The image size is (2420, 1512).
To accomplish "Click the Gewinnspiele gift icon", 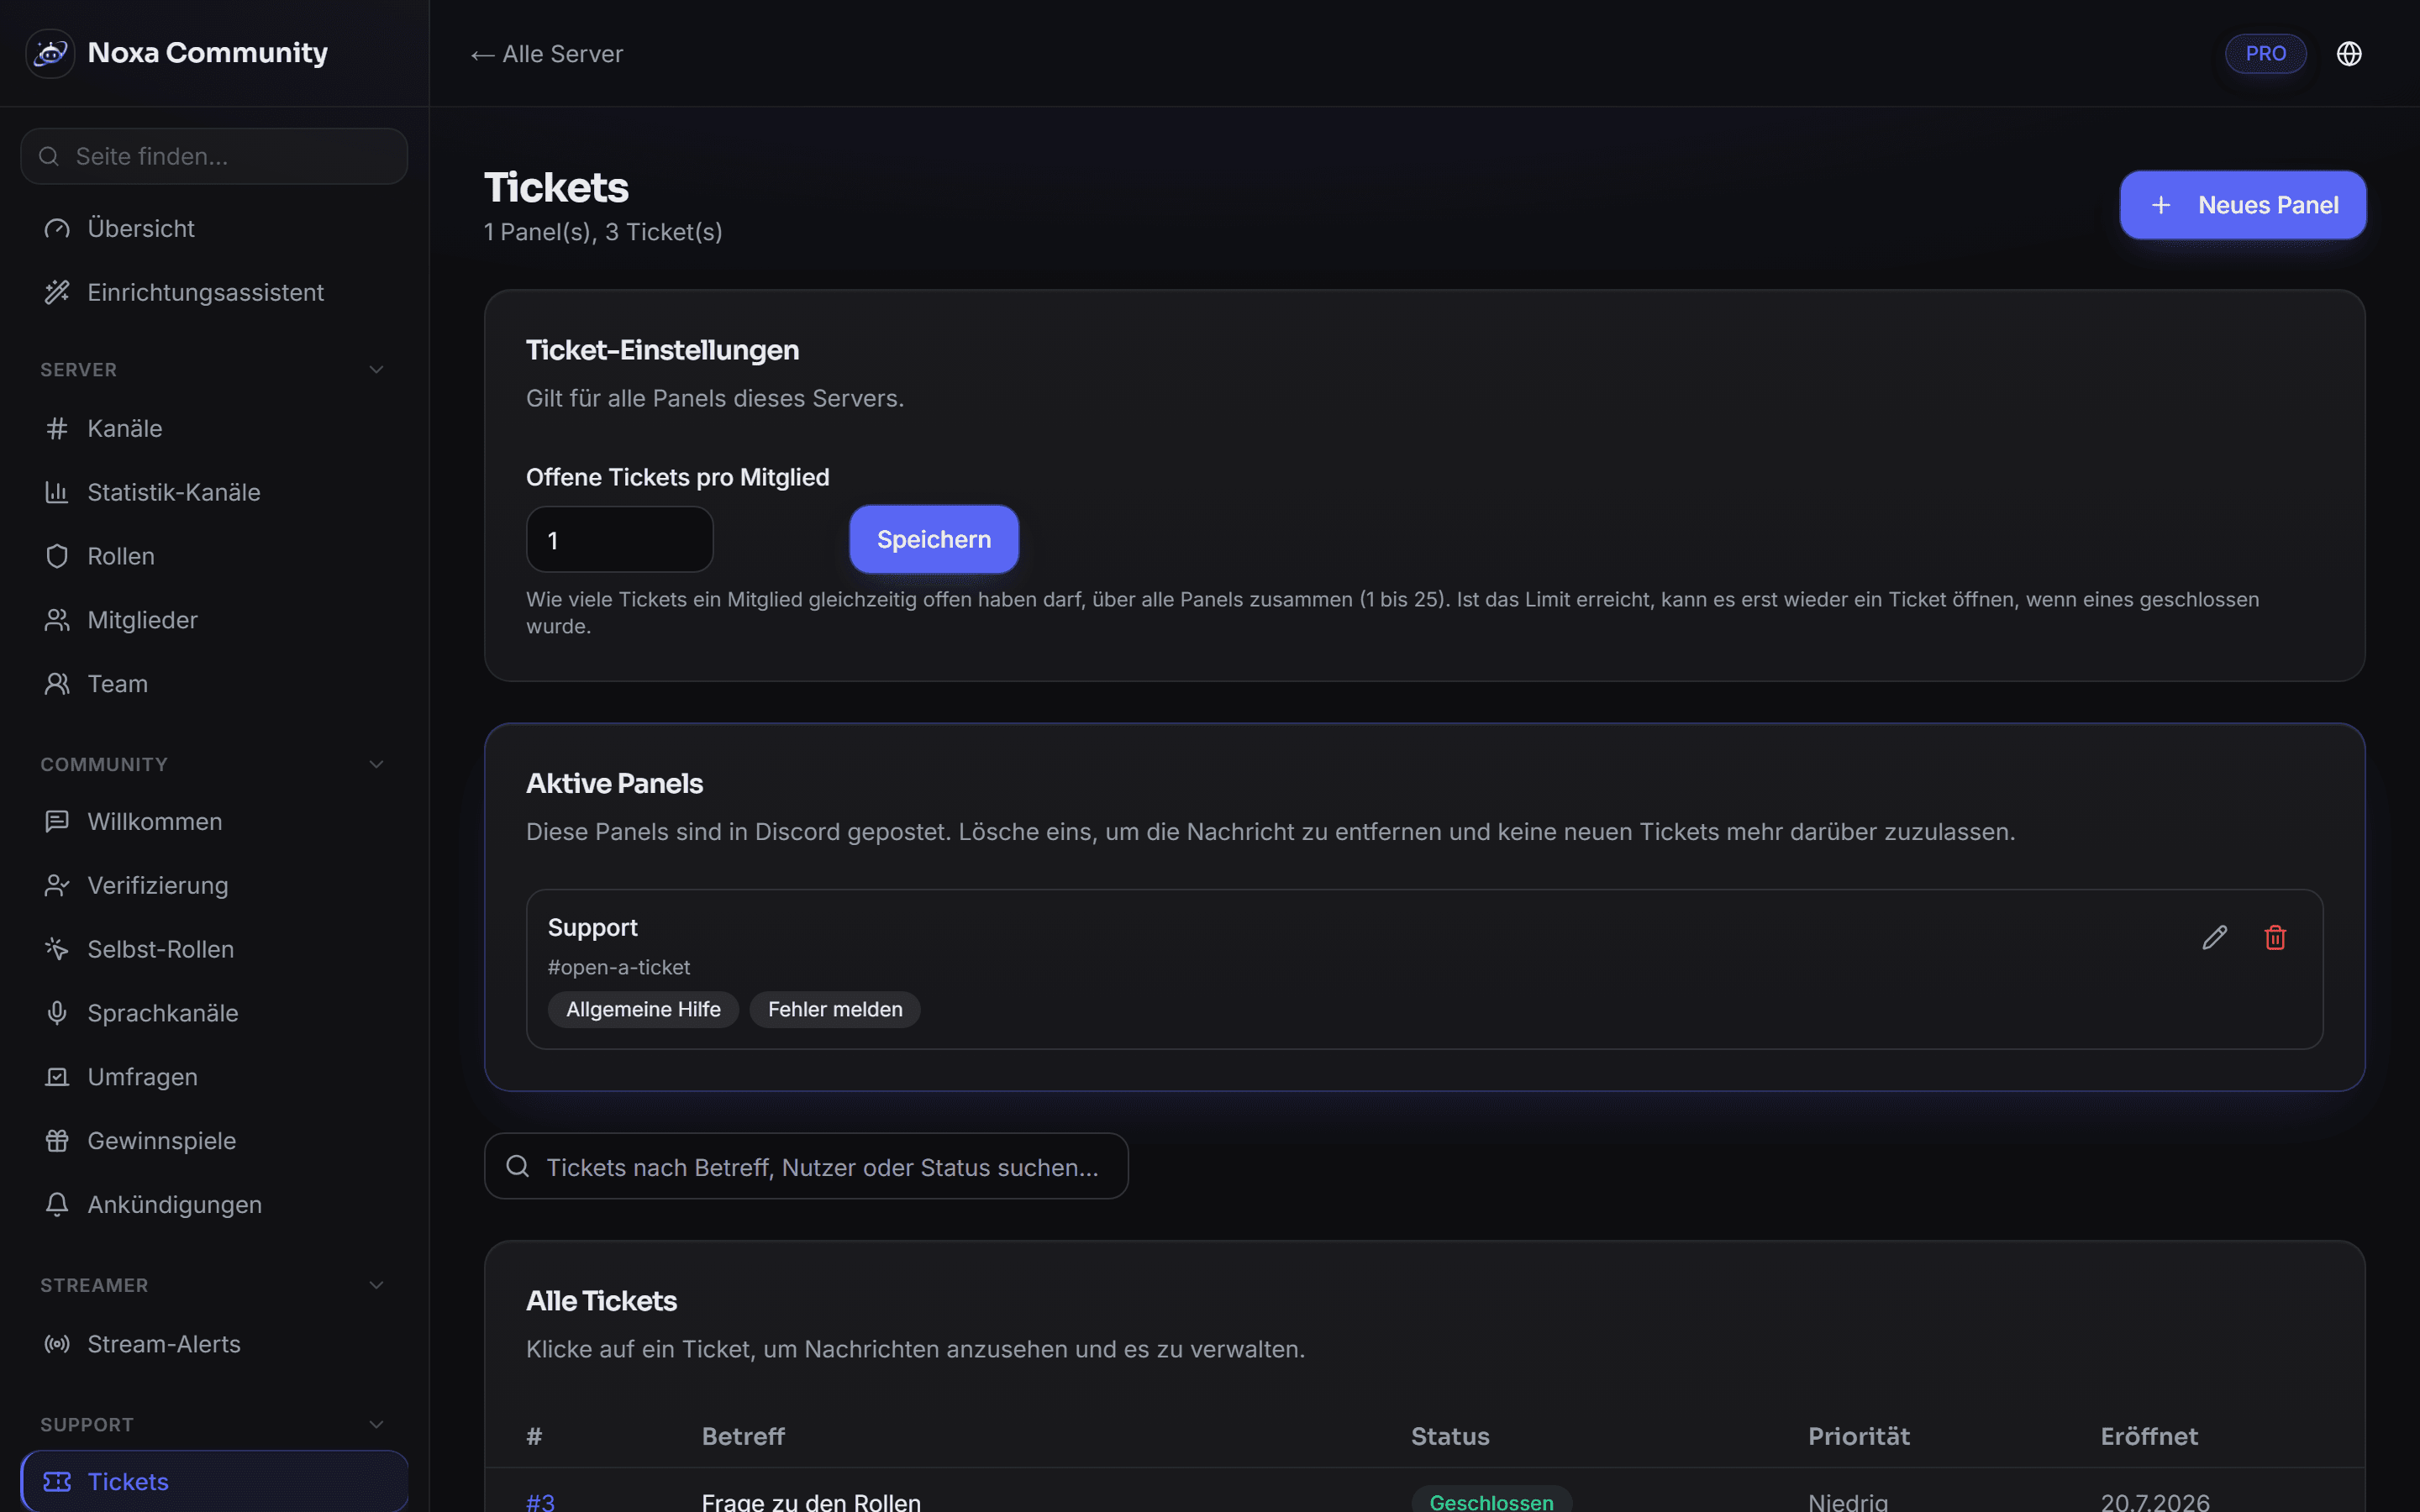I will pos(57,1141).
